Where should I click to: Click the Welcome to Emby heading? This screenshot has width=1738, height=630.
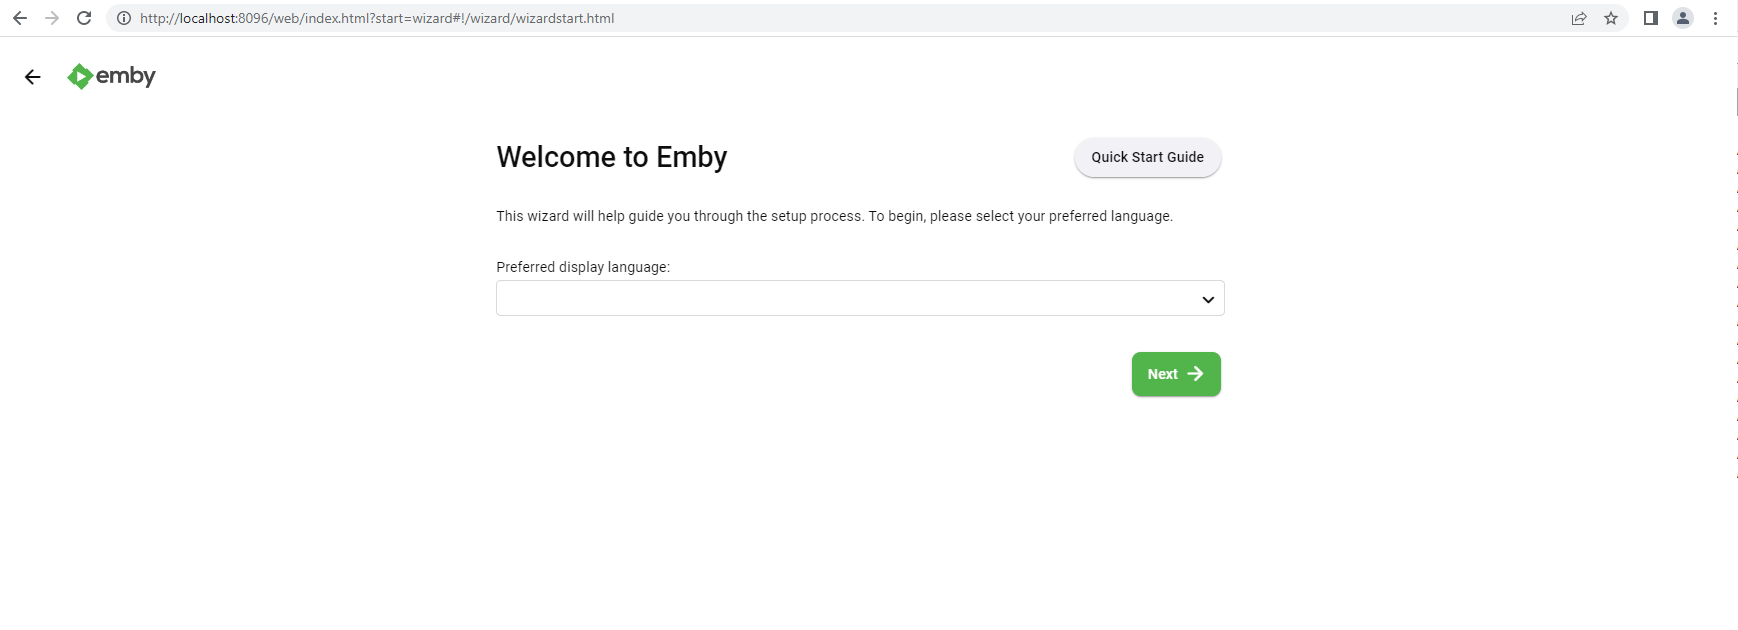point(612,157)
